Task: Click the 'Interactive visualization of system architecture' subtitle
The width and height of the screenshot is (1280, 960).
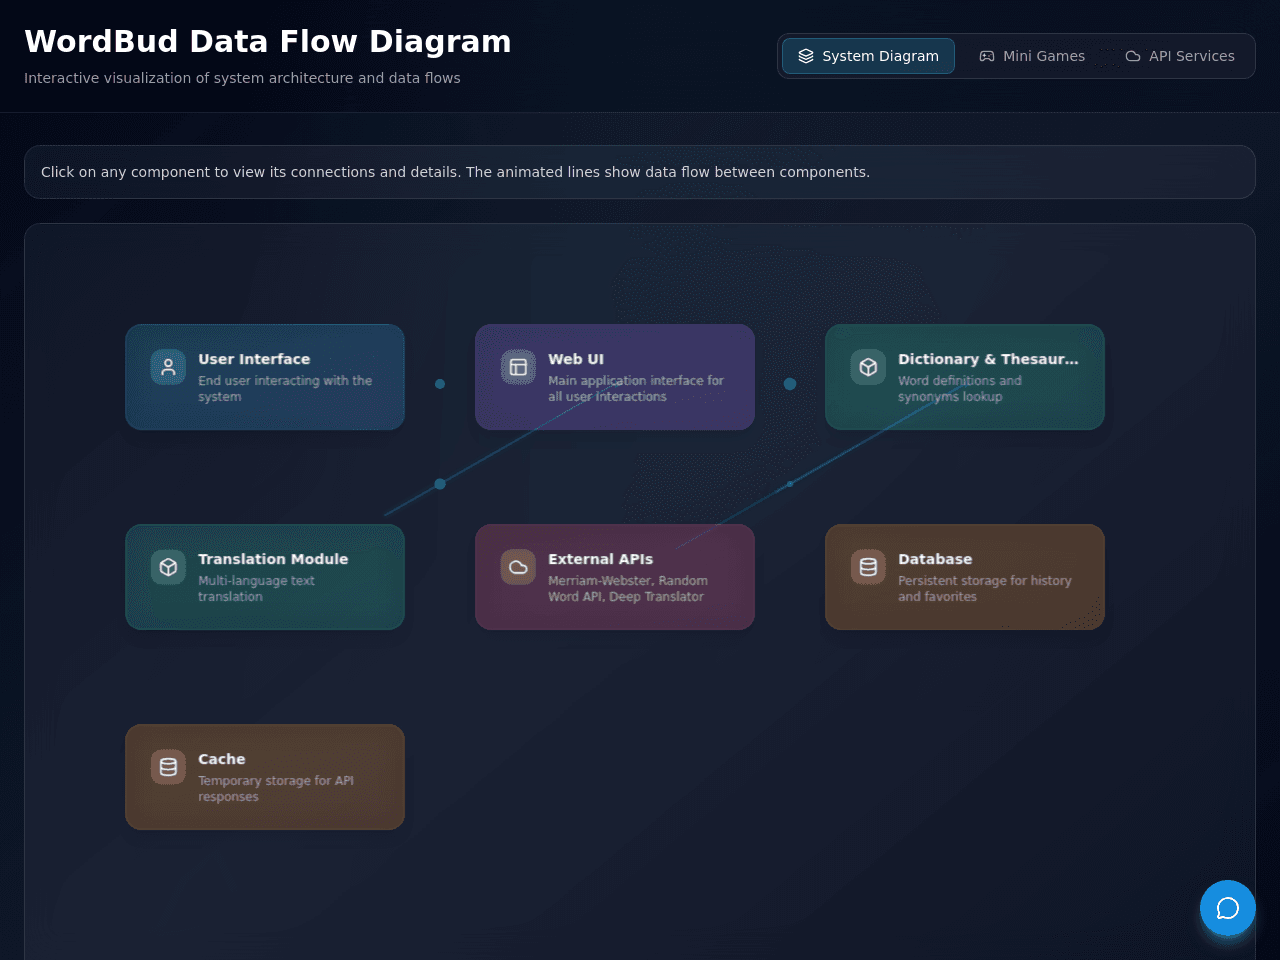Action: 242,78
